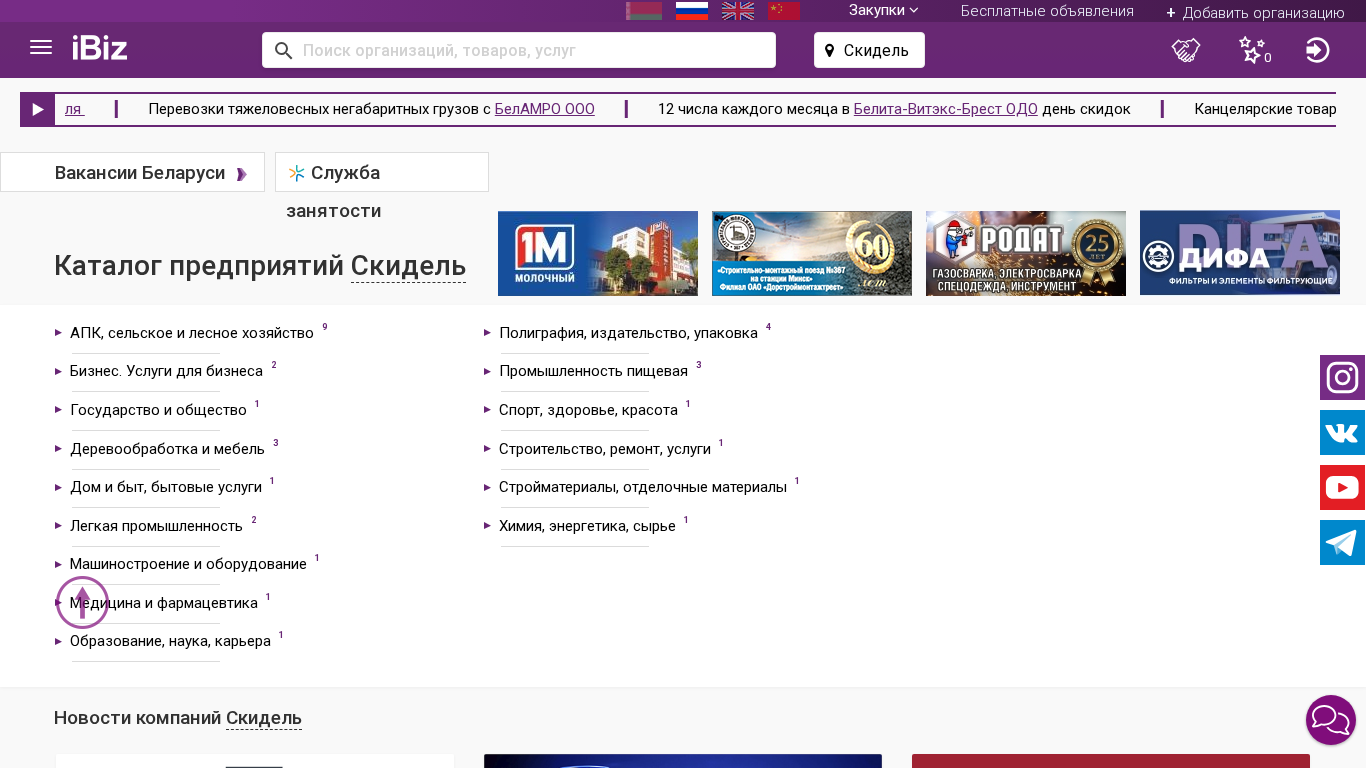This screenshot has height=768, width=1366.
Task: Click the search organizations input field
Action: coord(530,50)
